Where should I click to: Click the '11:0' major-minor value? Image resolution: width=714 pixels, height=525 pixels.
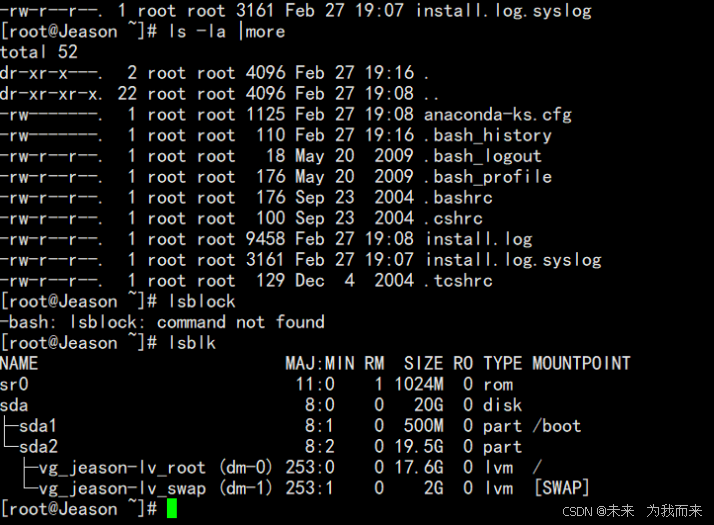(315, 384)
